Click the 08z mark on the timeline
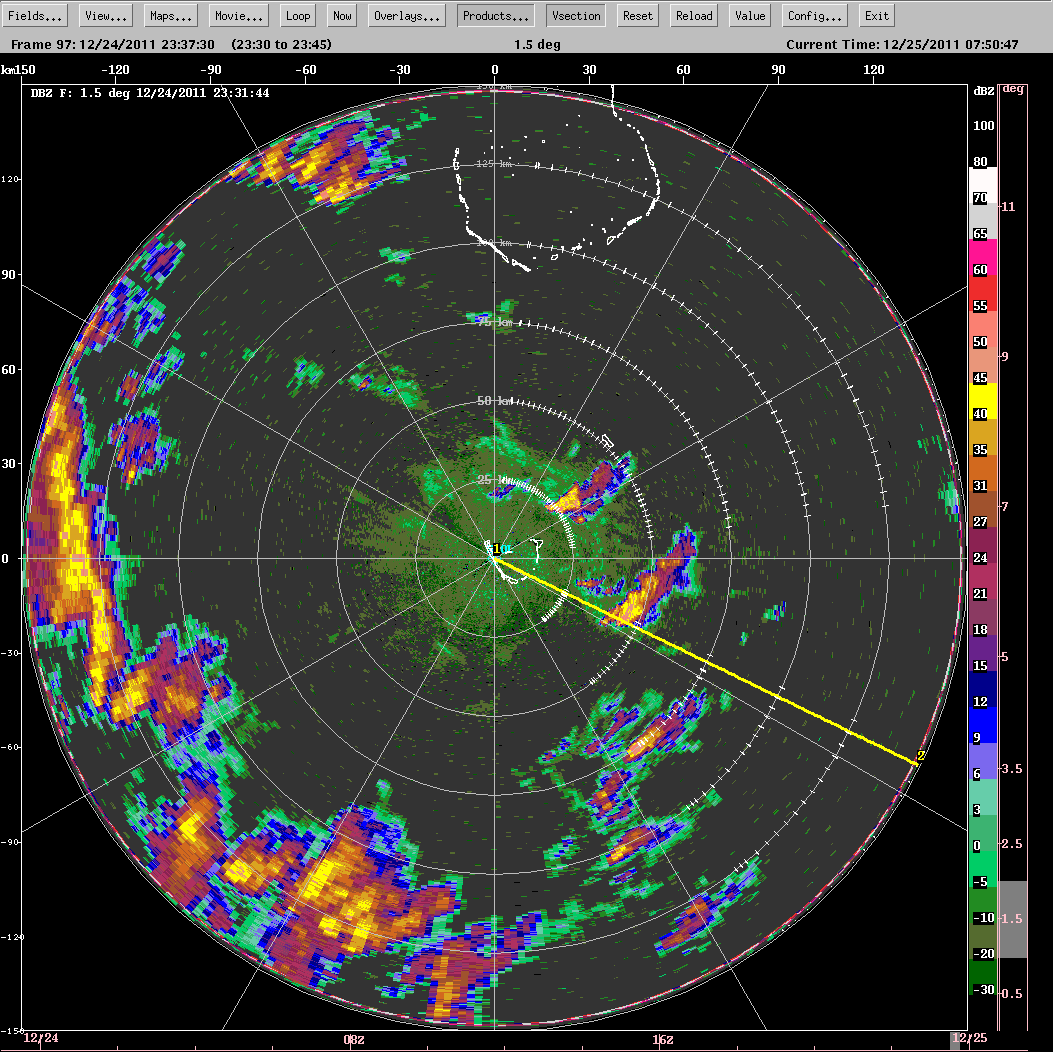Screen dimensions: 1053x1052 tap(353, 1040)
